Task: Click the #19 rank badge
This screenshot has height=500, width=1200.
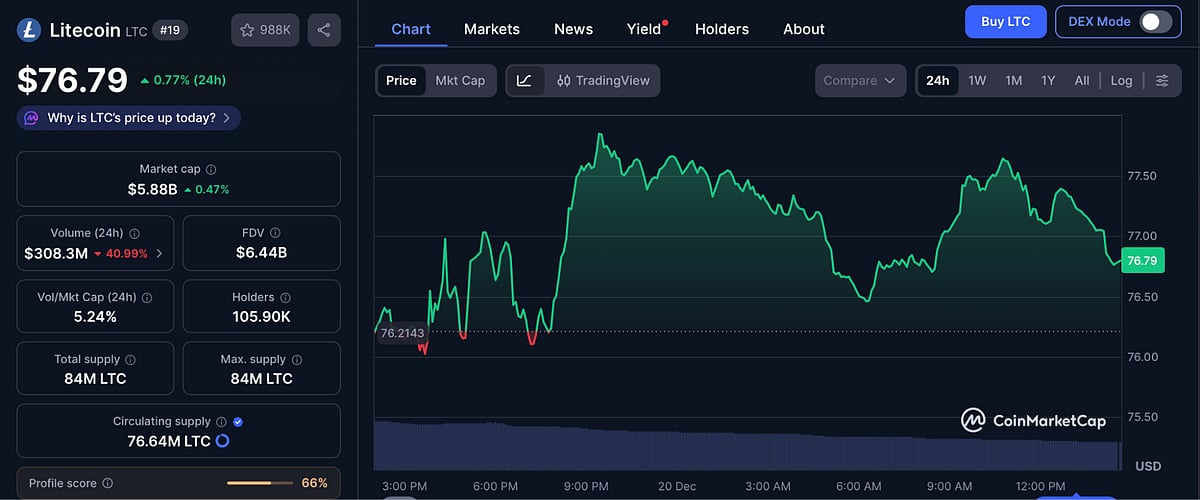Action: 170,30
